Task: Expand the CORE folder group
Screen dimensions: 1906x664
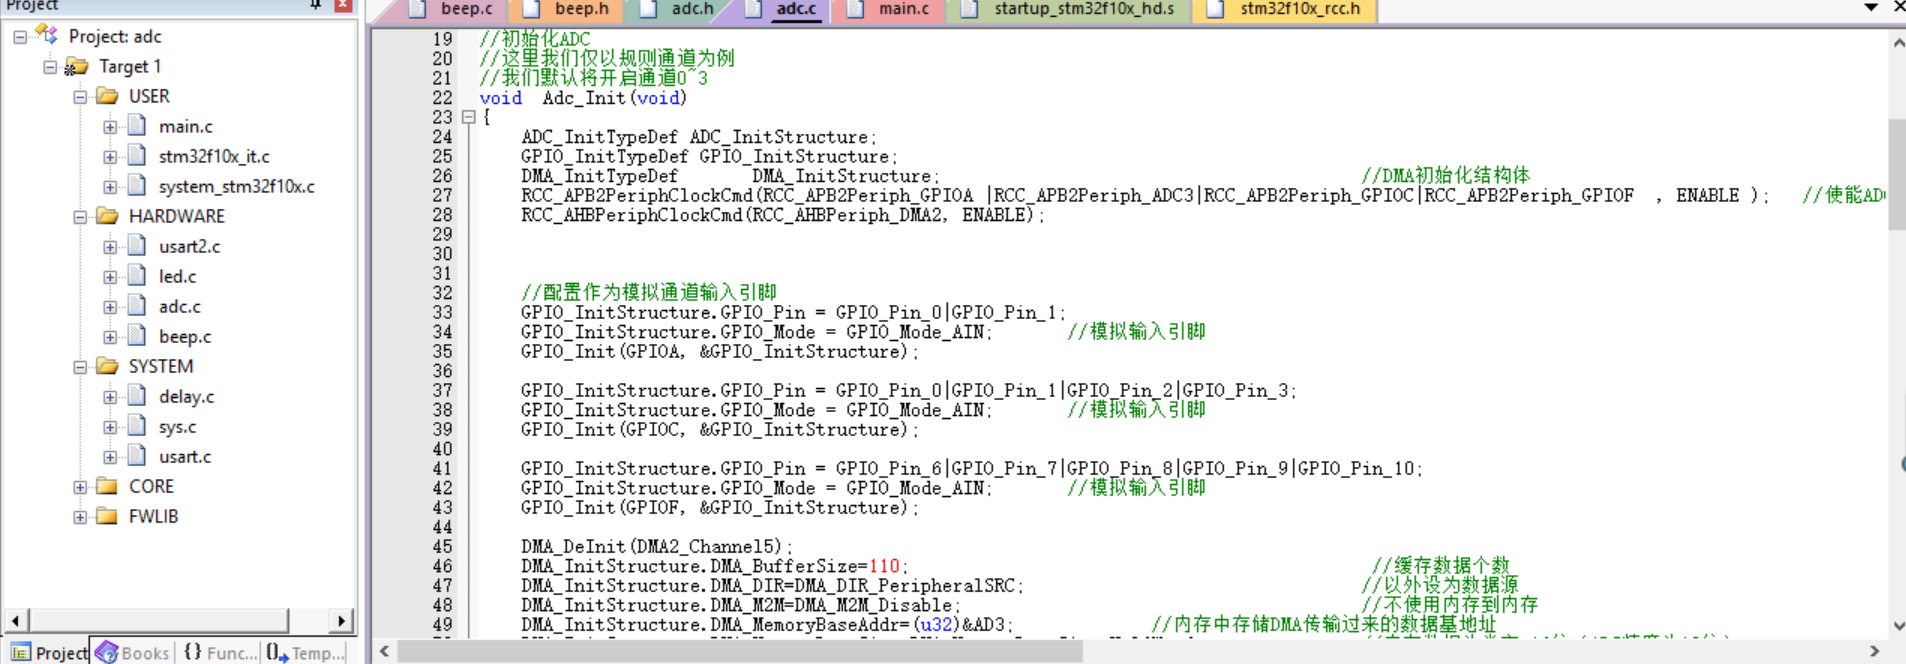Action: coord(80,487)
